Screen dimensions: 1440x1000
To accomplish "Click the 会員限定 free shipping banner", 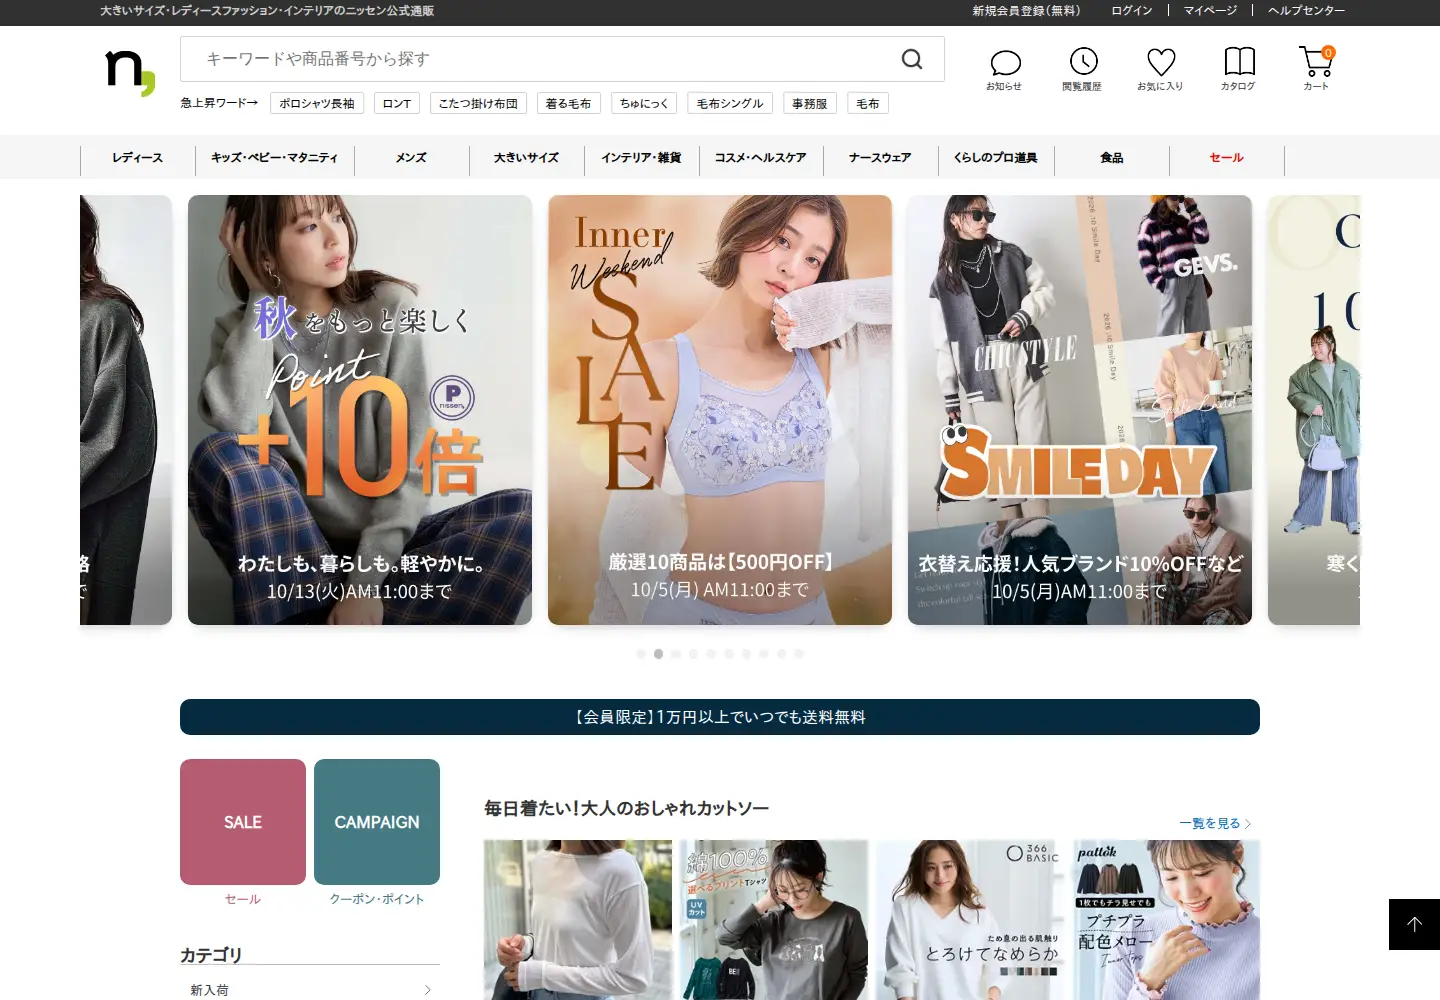I will (720, 717).
